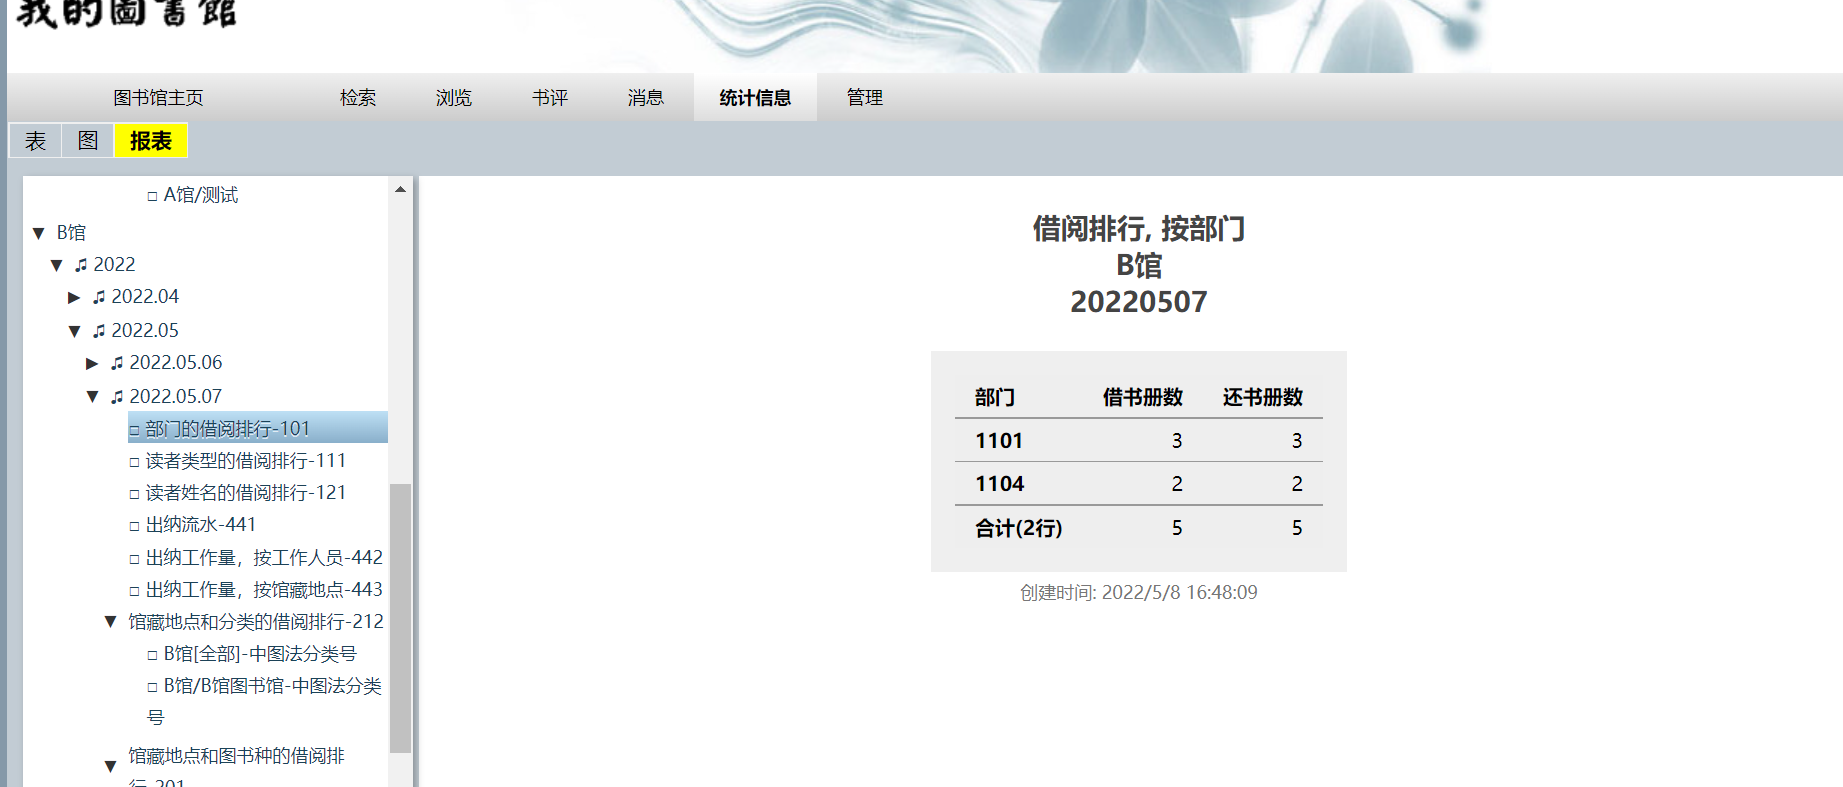
Task: Open B馆/B馆图书馆-中图法分类号 report
Action: point(265,701)
